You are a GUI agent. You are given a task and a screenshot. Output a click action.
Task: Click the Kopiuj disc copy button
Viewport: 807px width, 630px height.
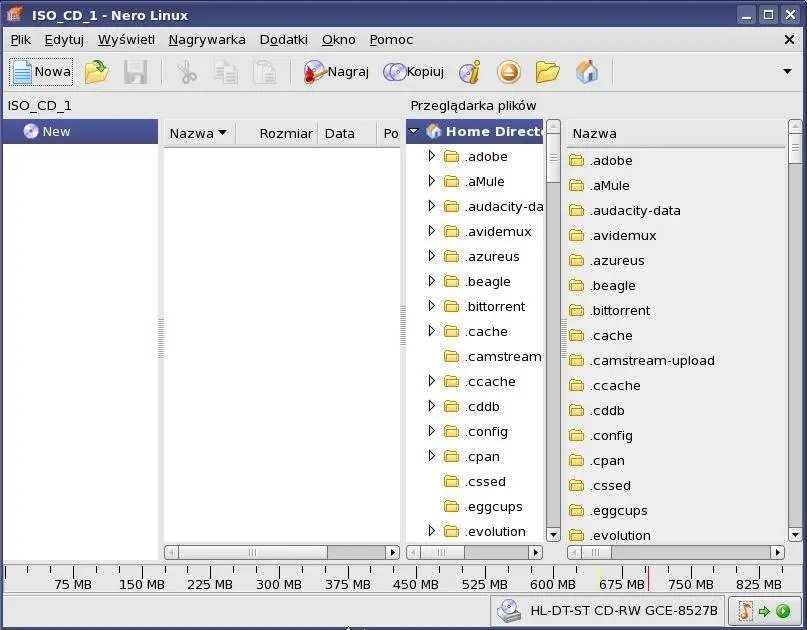[x=413, y=72]
